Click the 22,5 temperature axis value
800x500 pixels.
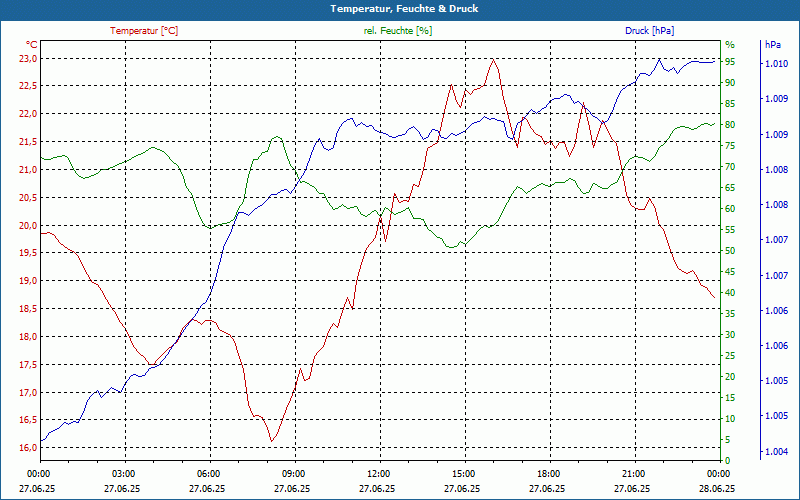pyautogui.click(x=28, y=86)
